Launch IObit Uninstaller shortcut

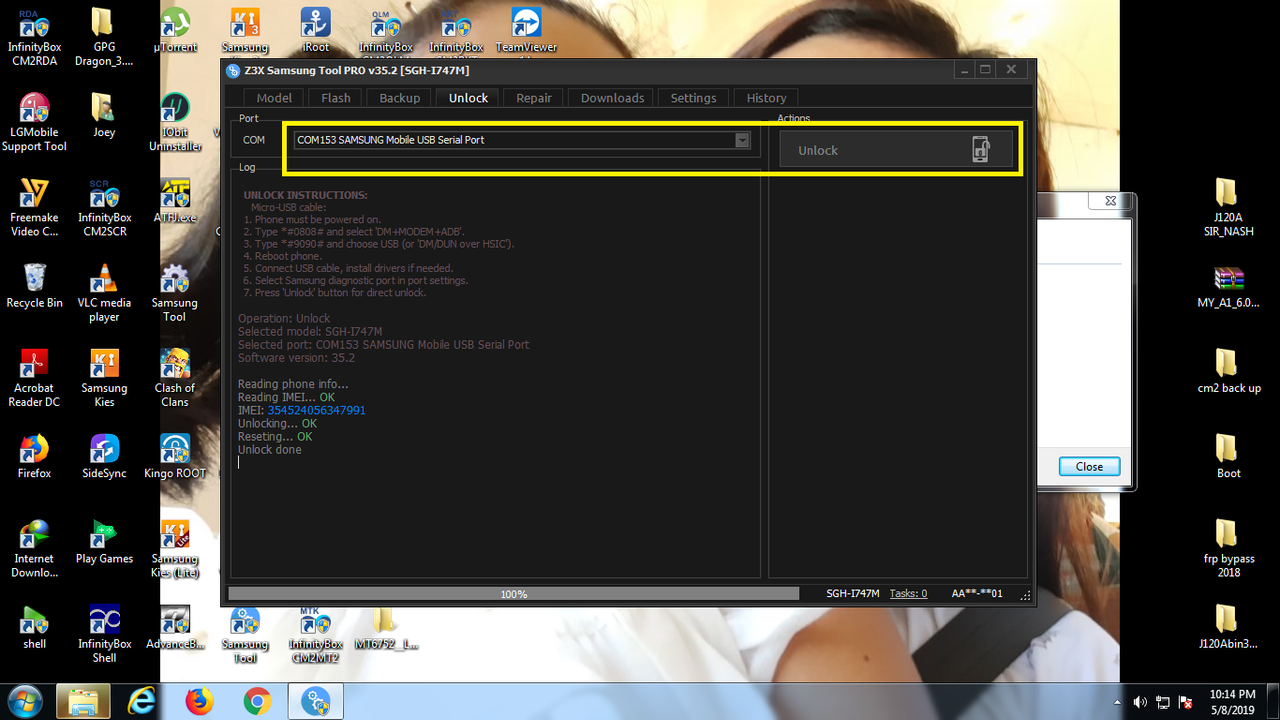[175, 122]
